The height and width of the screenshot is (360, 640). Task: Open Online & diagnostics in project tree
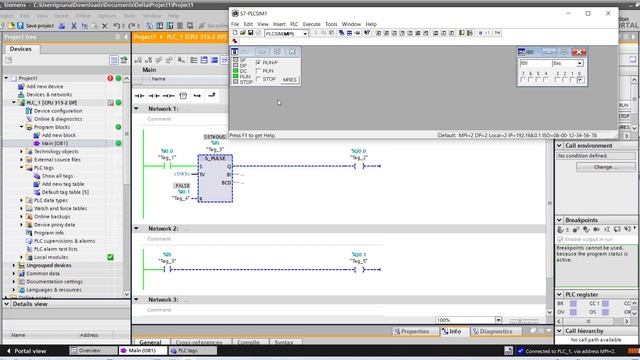pyautogui.click(x=58, y=119)
